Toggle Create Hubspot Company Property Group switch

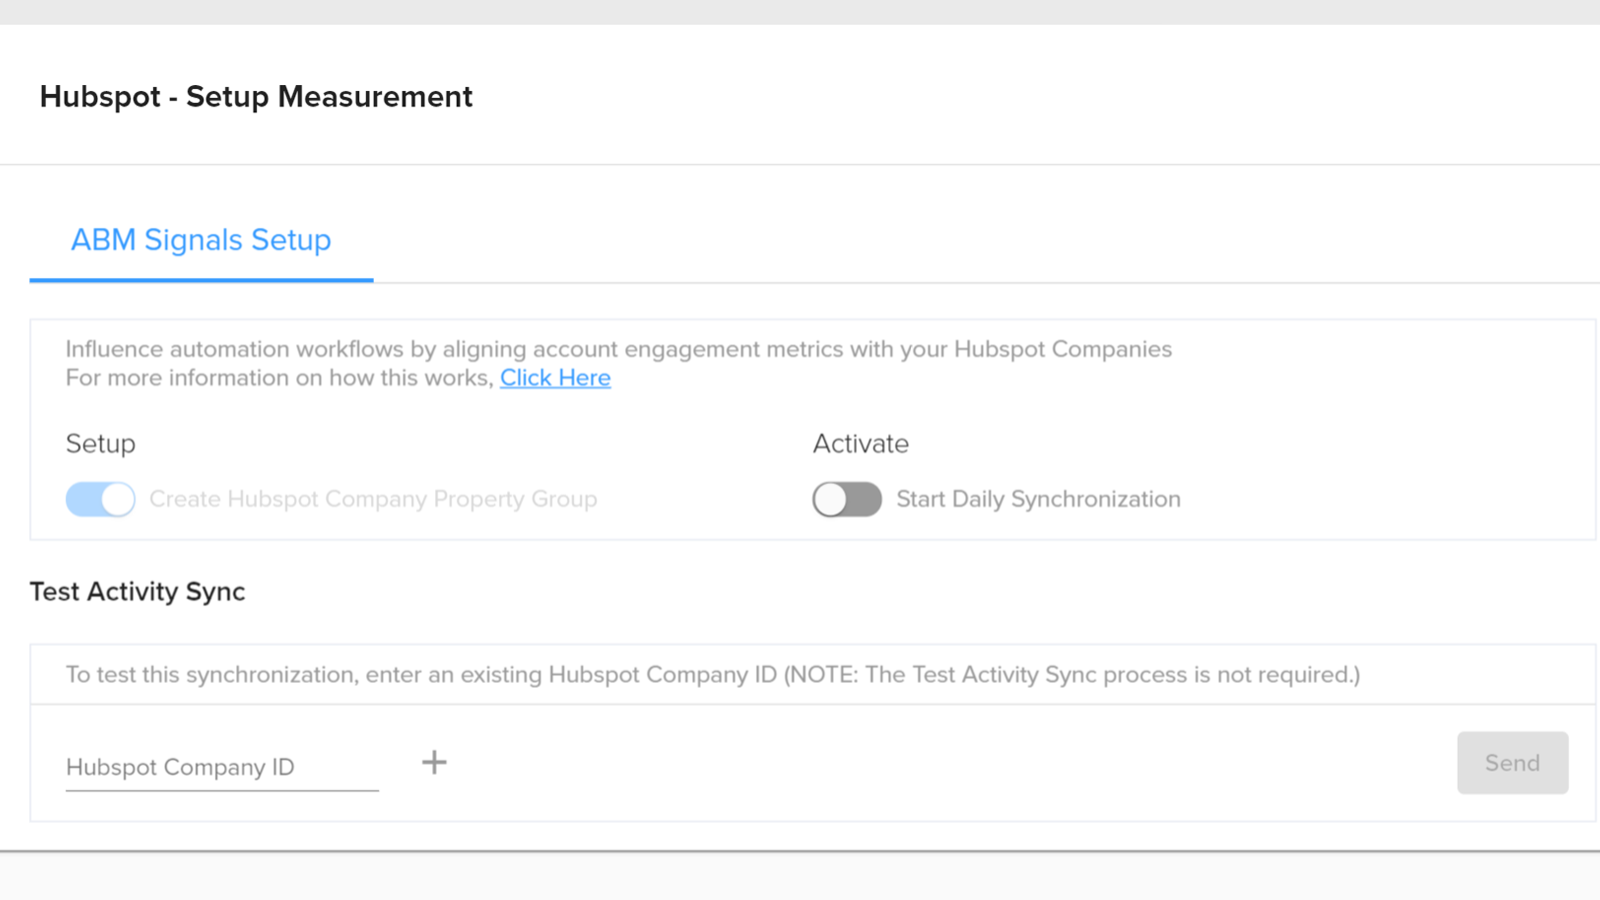tap(100, 499)
